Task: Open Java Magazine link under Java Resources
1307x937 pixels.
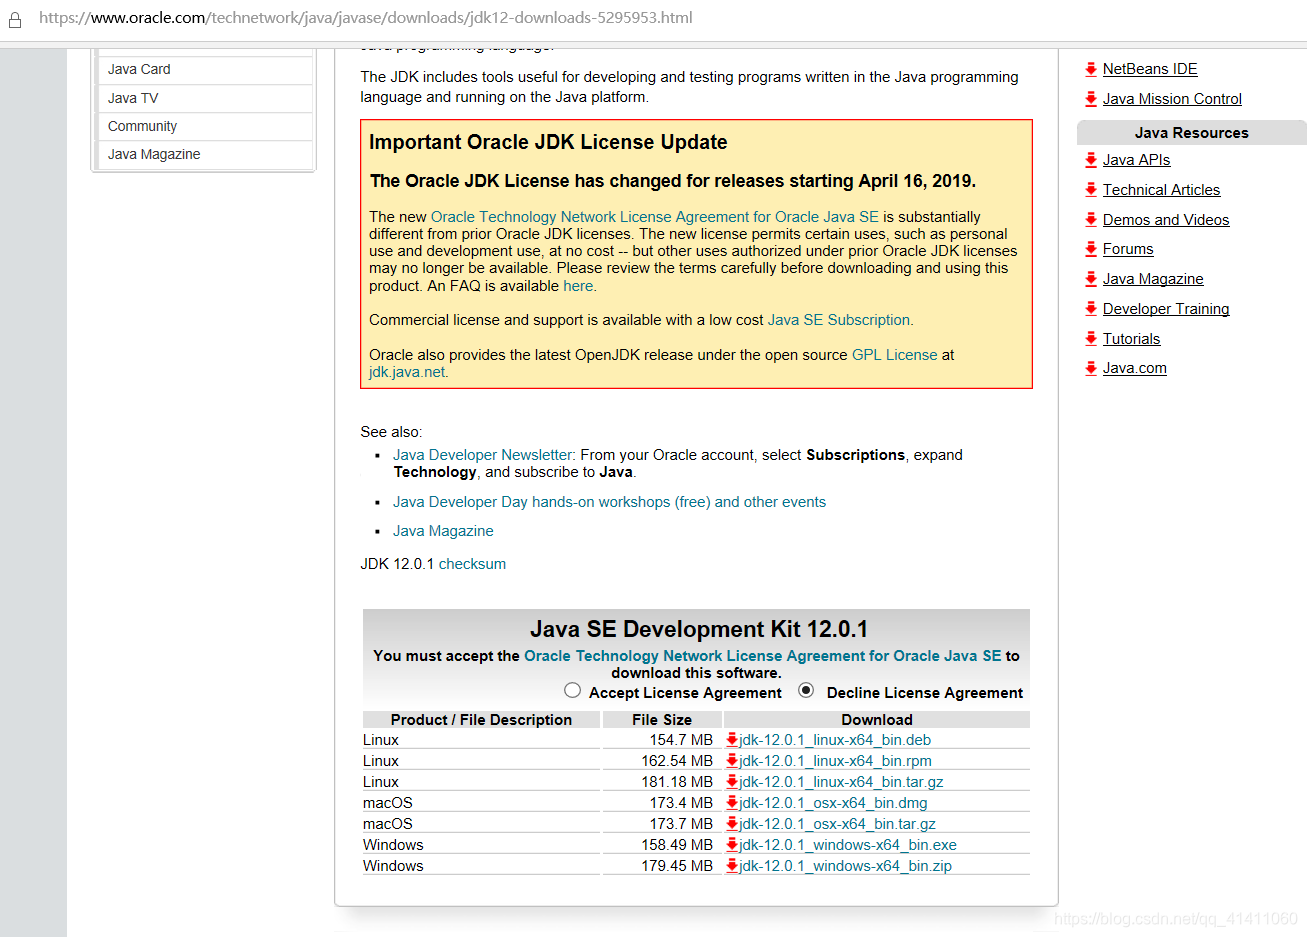Action: tap(1153, 279)
